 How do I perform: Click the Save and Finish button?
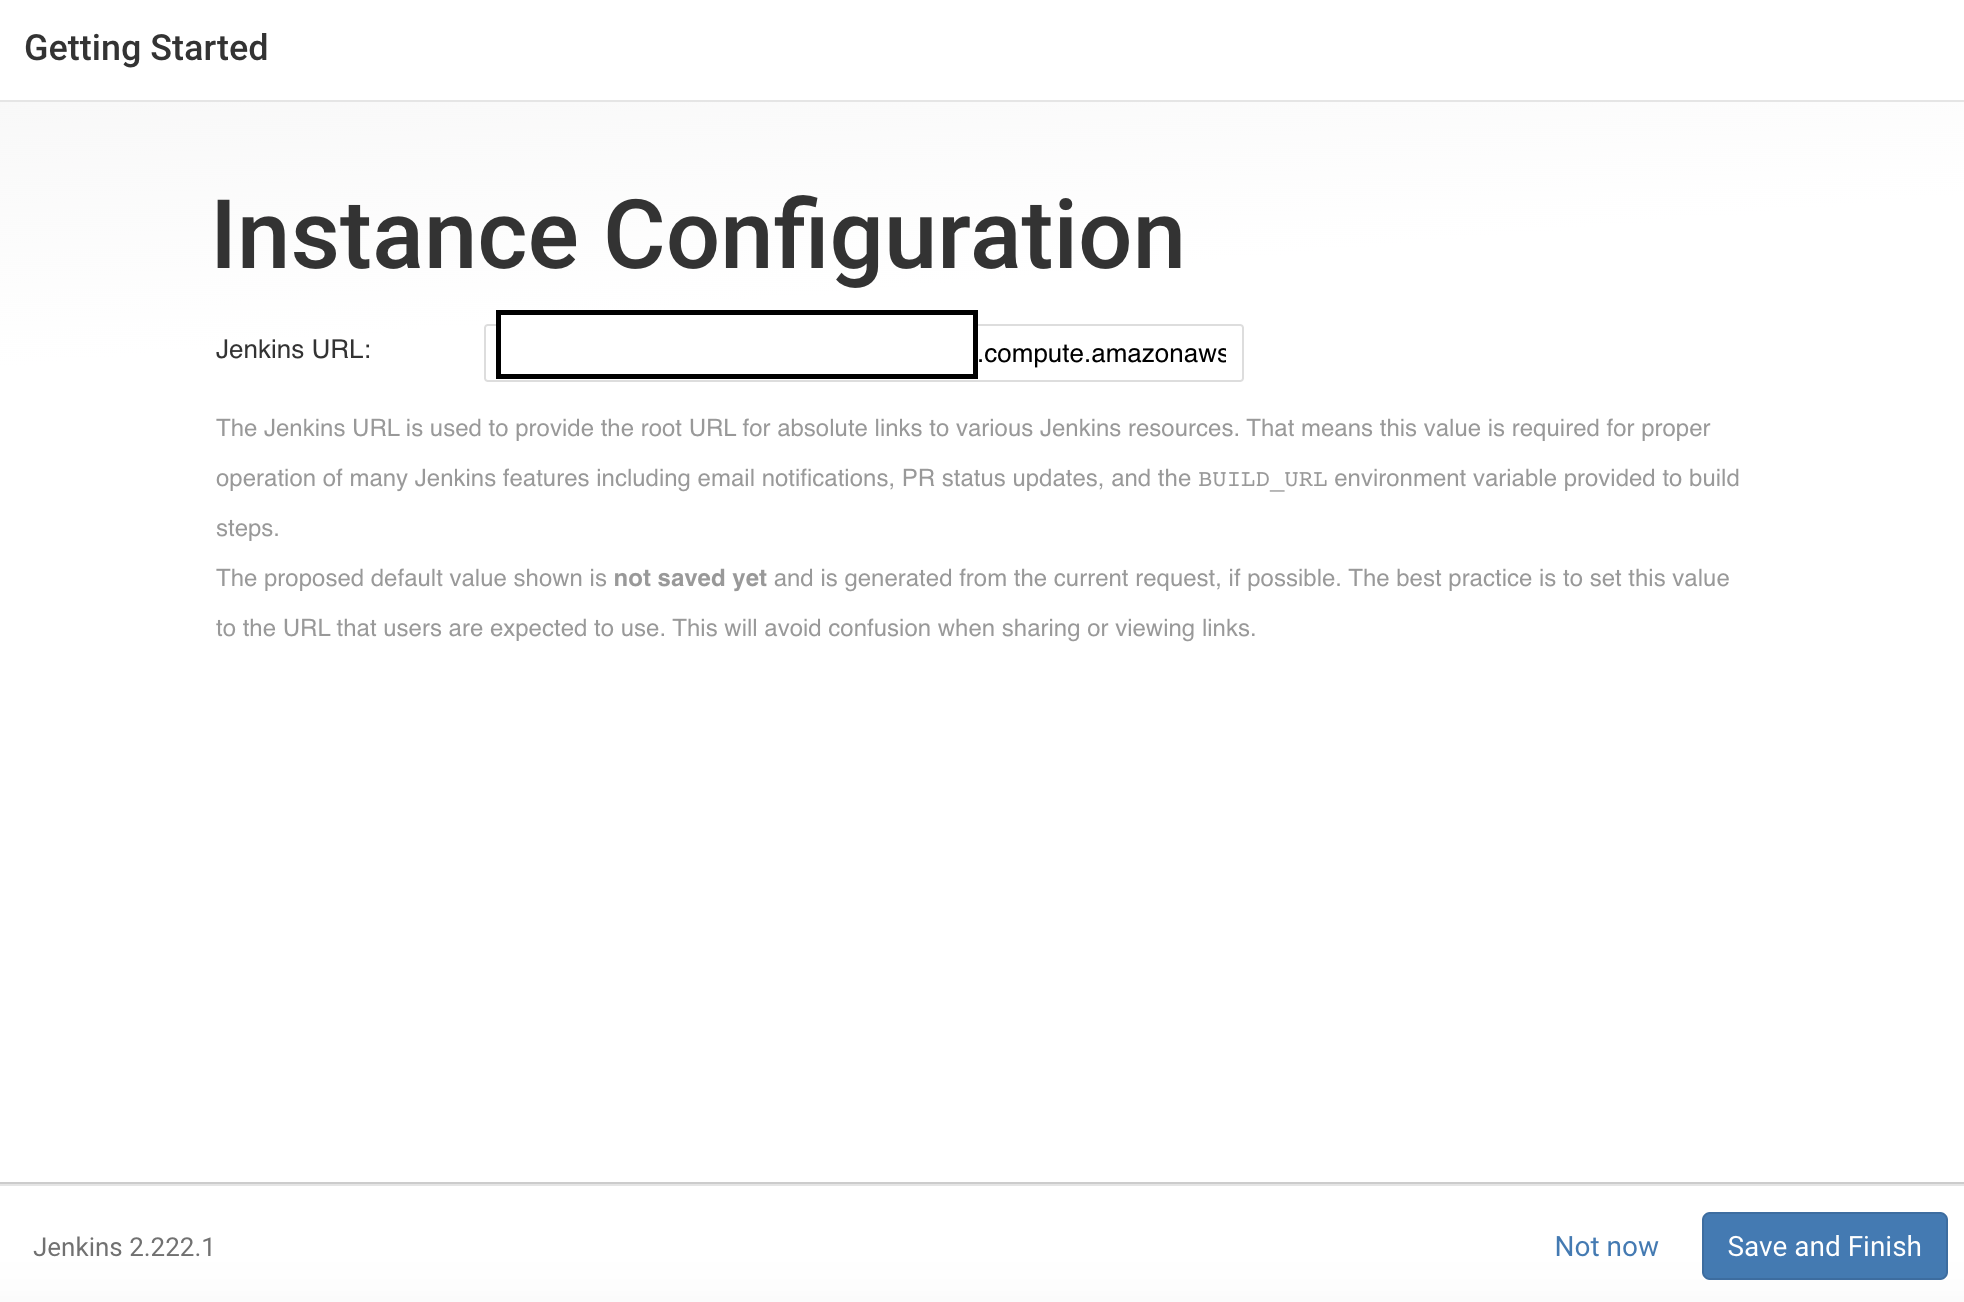[1824, 1246]
